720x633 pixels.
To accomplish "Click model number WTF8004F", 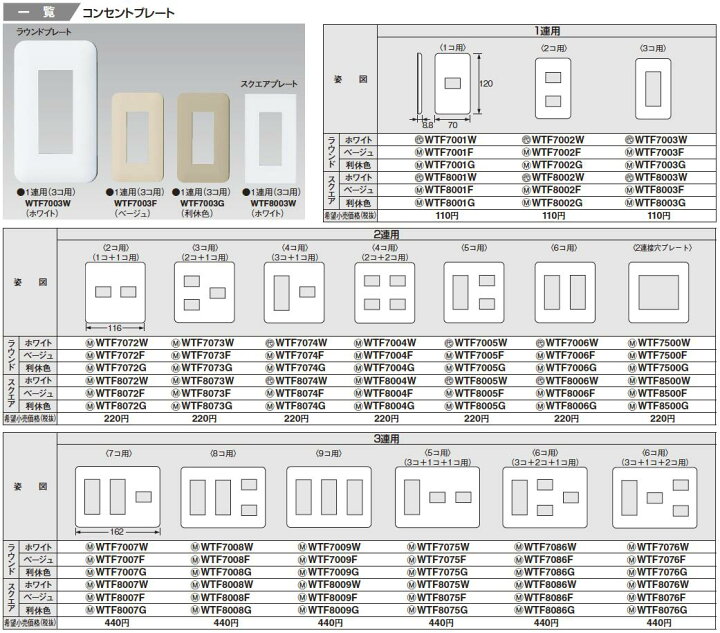I will 388,393.
